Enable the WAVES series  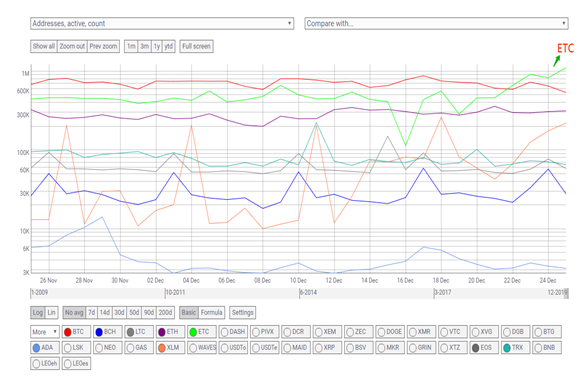pyautogui.click(x=202, y=348)
